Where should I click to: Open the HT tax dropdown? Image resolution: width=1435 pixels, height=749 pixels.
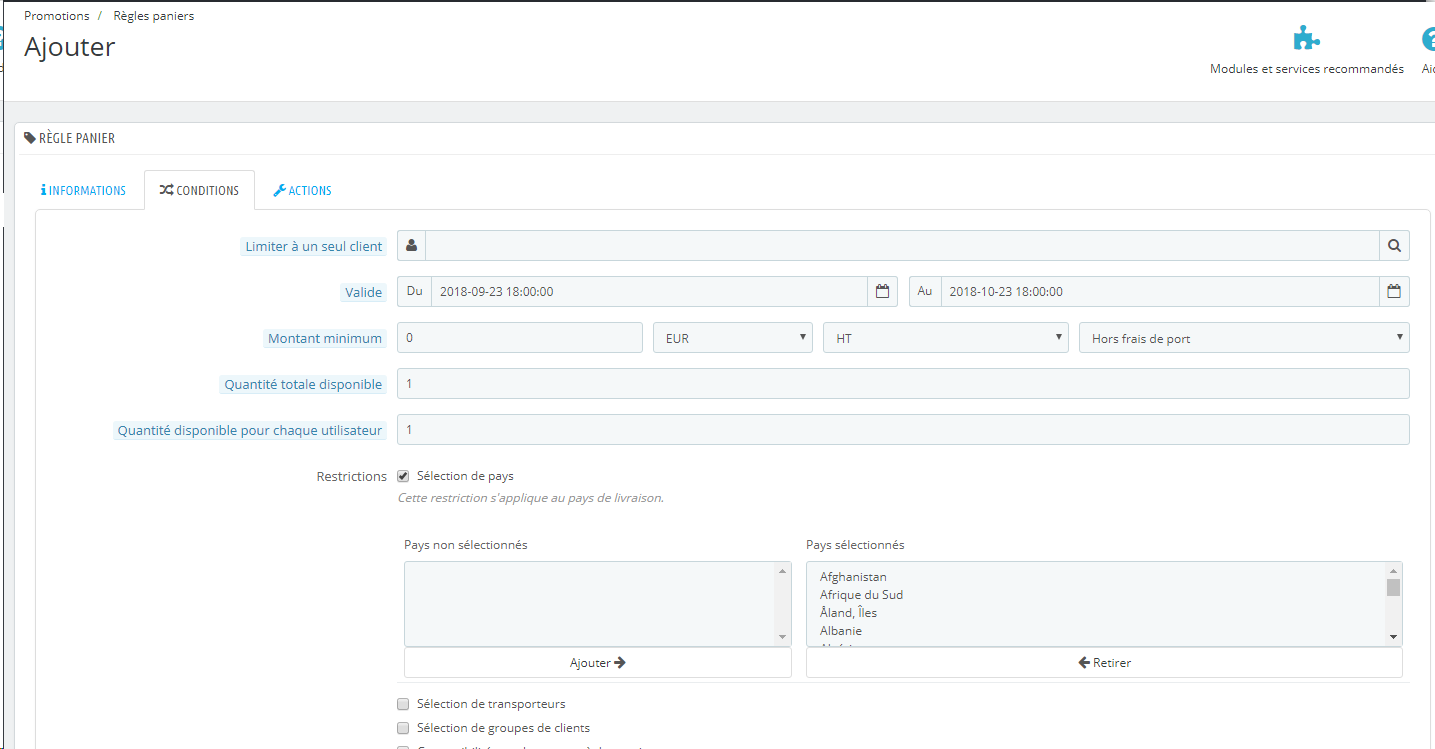[946, 338]
